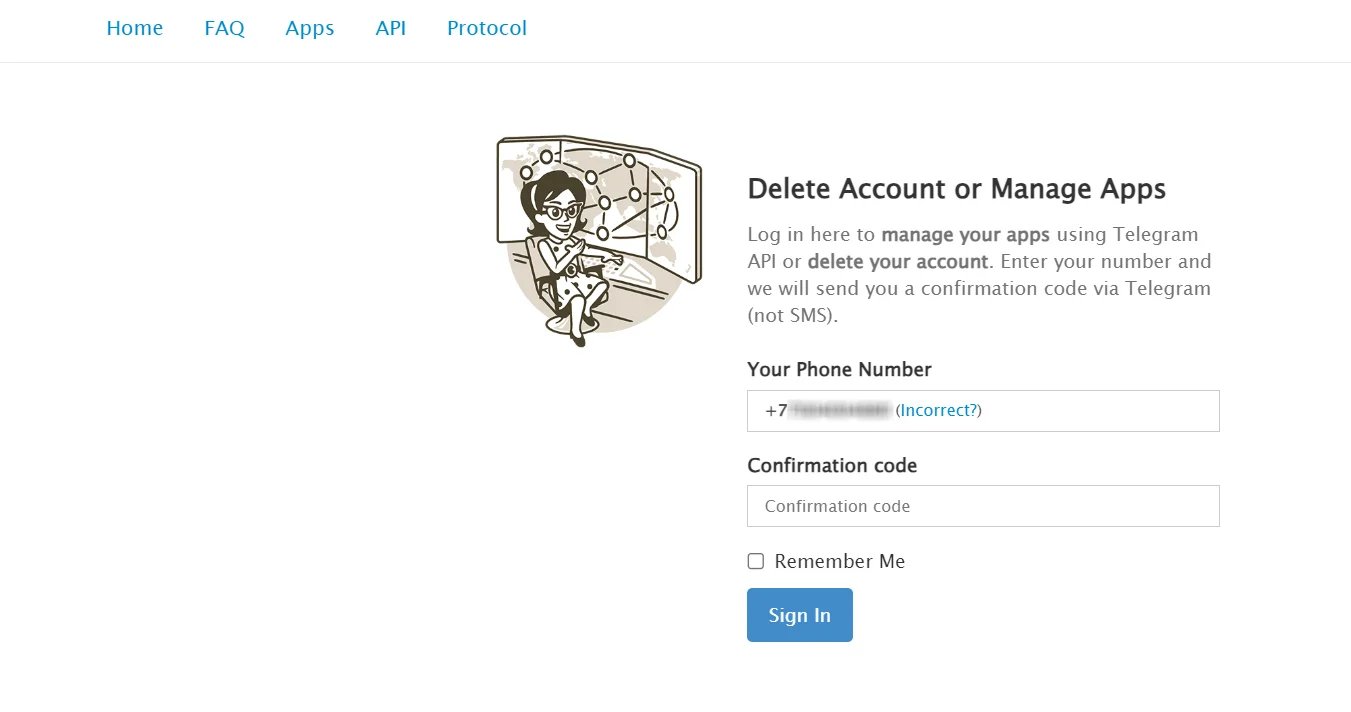Click bold 'delete your account' text
Image resolution: width=1351 pixels, height=712 pixels.
[x=897, y=262]
